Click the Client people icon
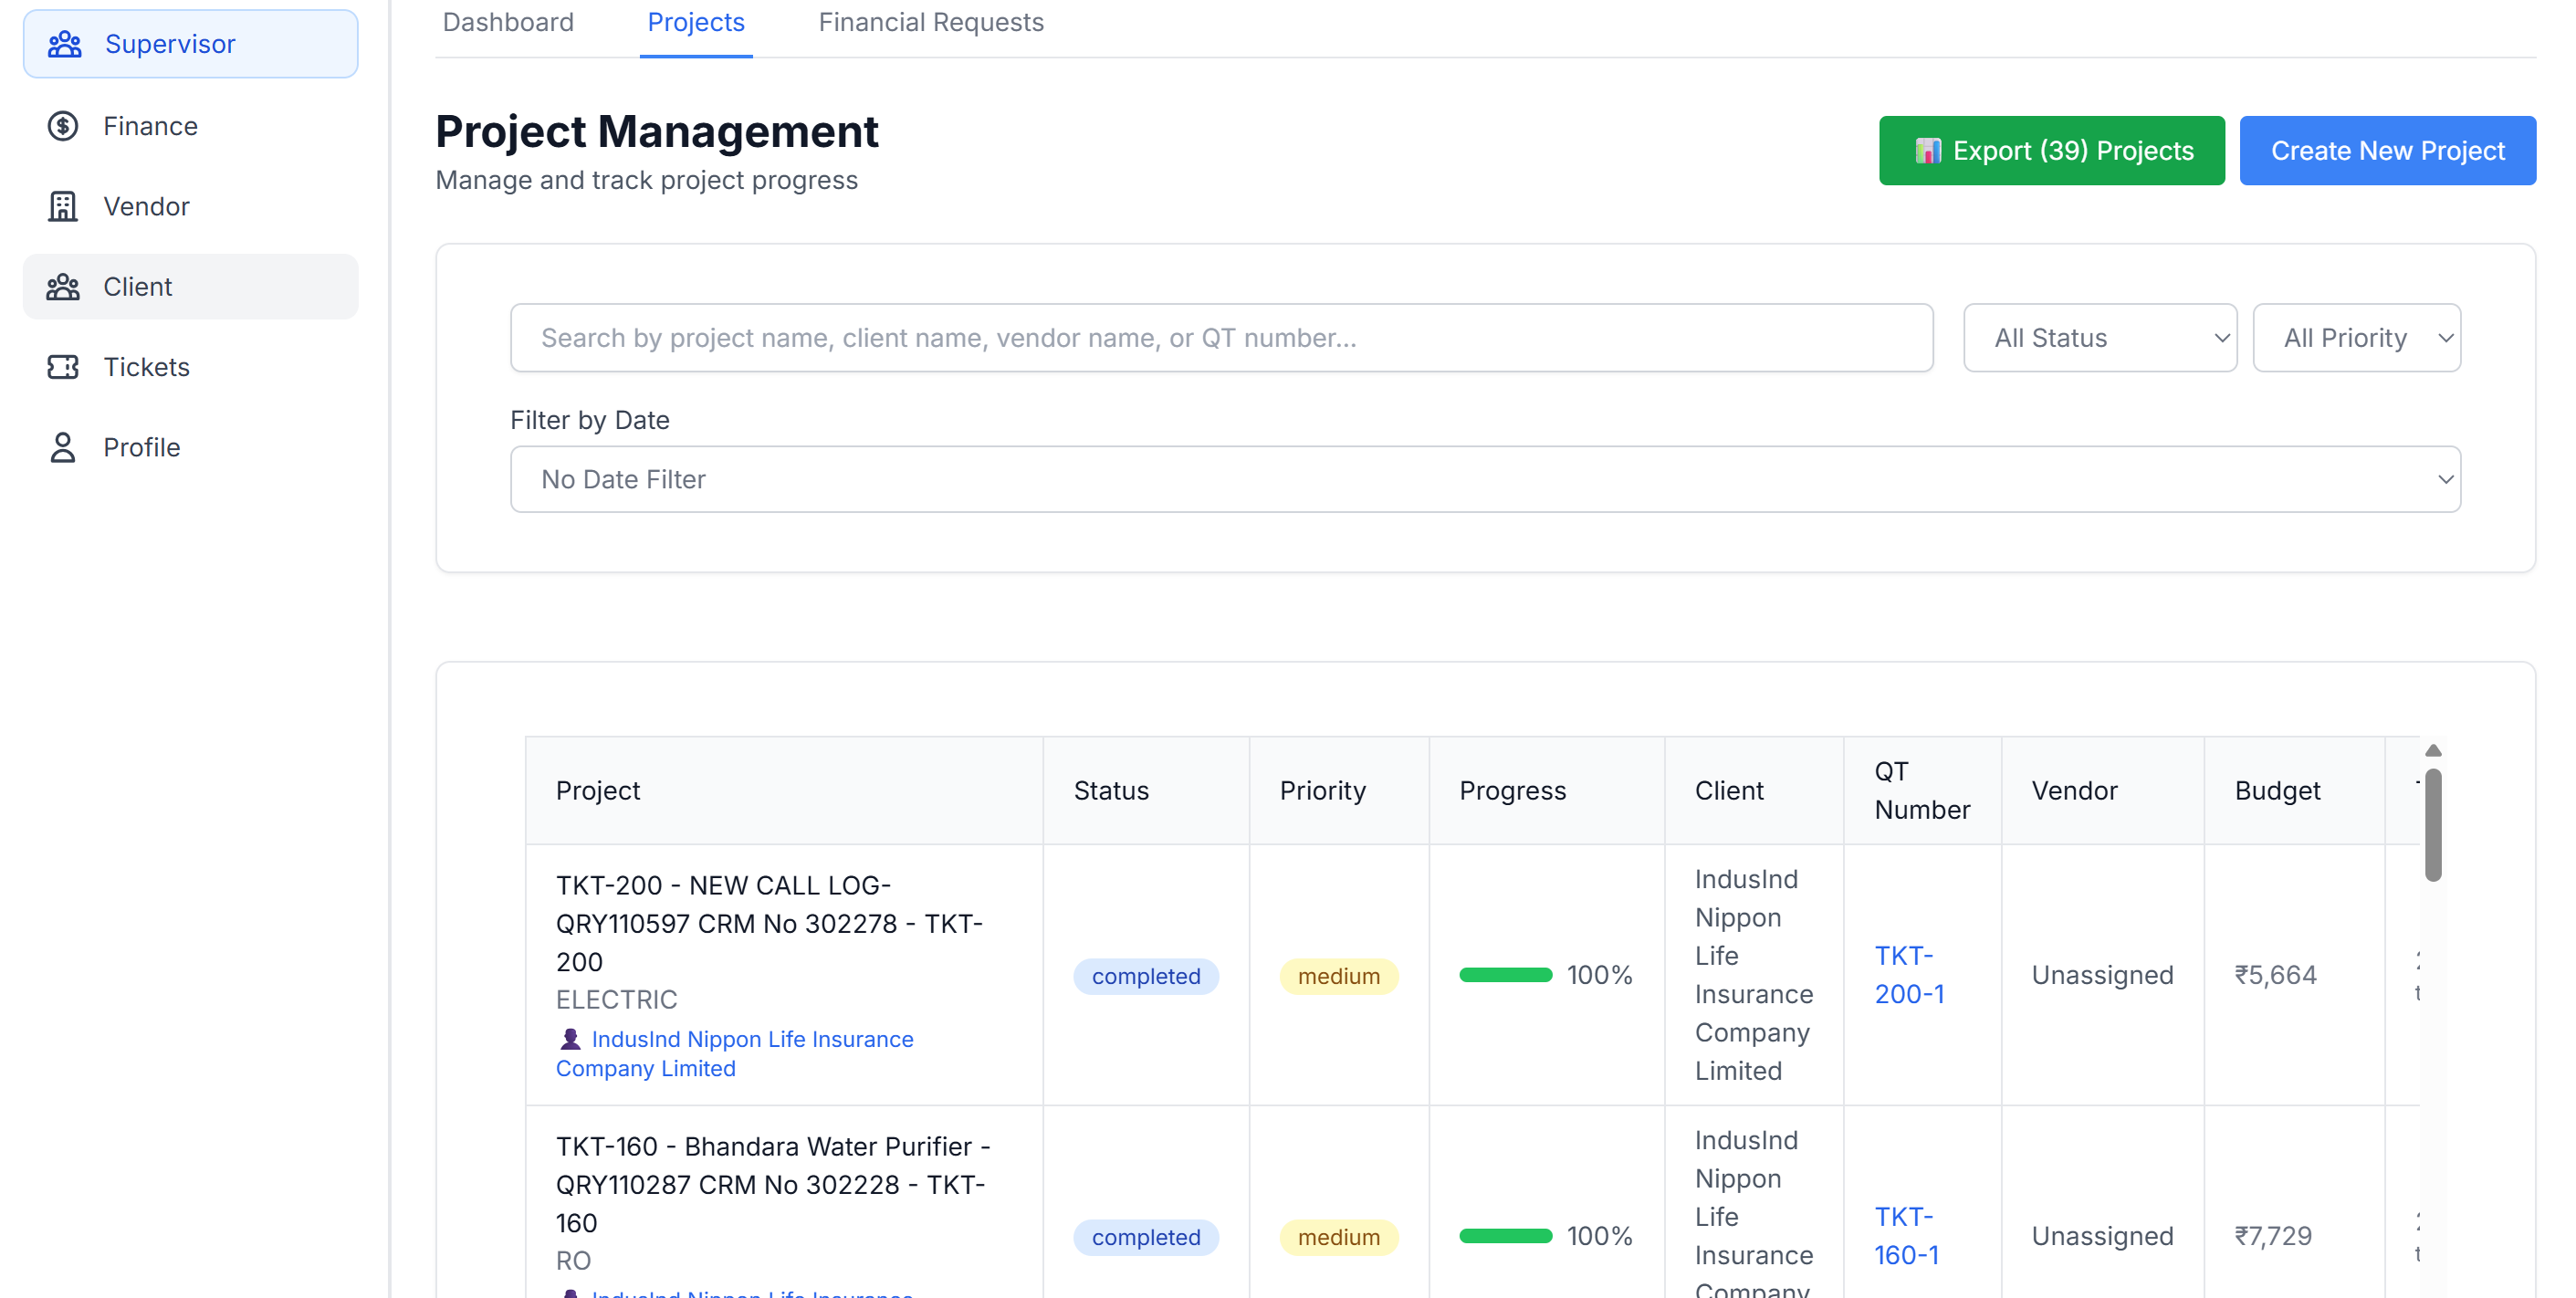The height and width of the screenshot is (1298, 2576). [x=63, y=287]
